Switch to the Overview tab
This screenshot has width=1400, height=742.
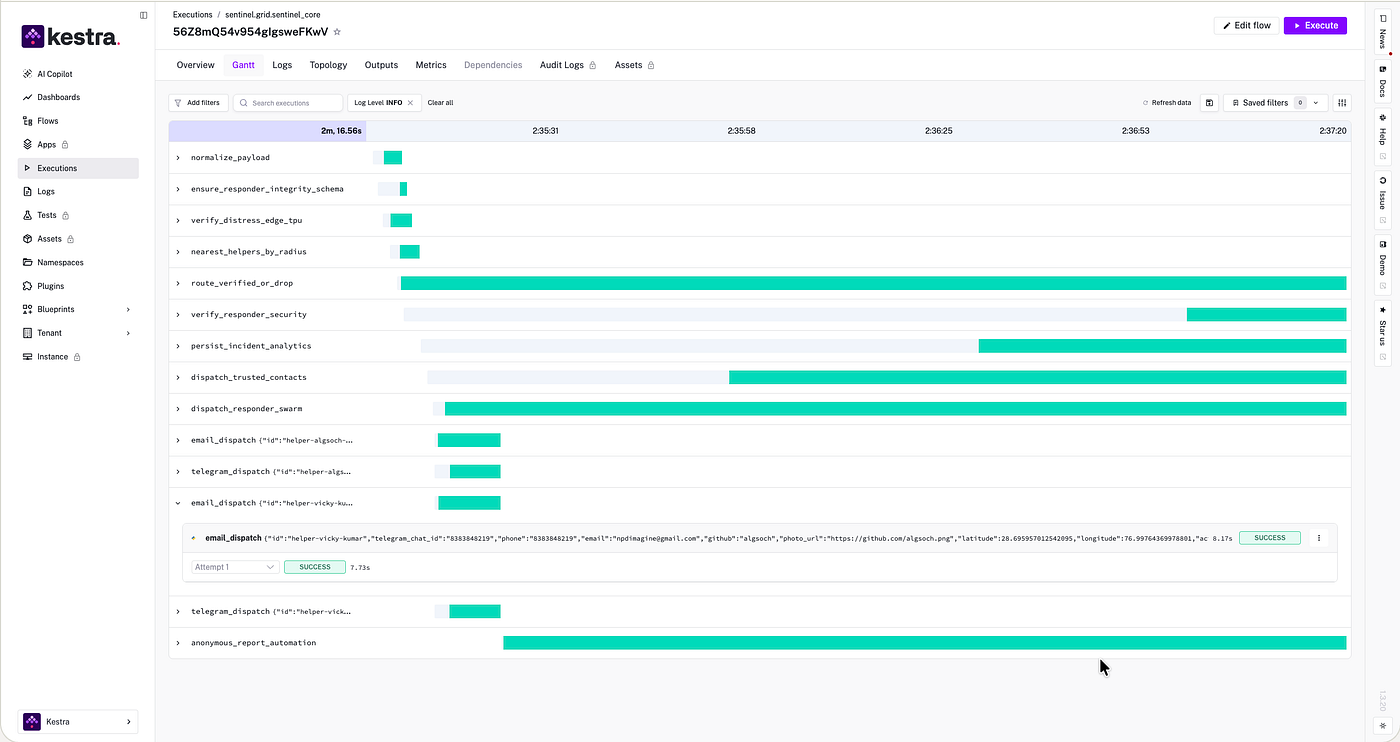point(196,65)
